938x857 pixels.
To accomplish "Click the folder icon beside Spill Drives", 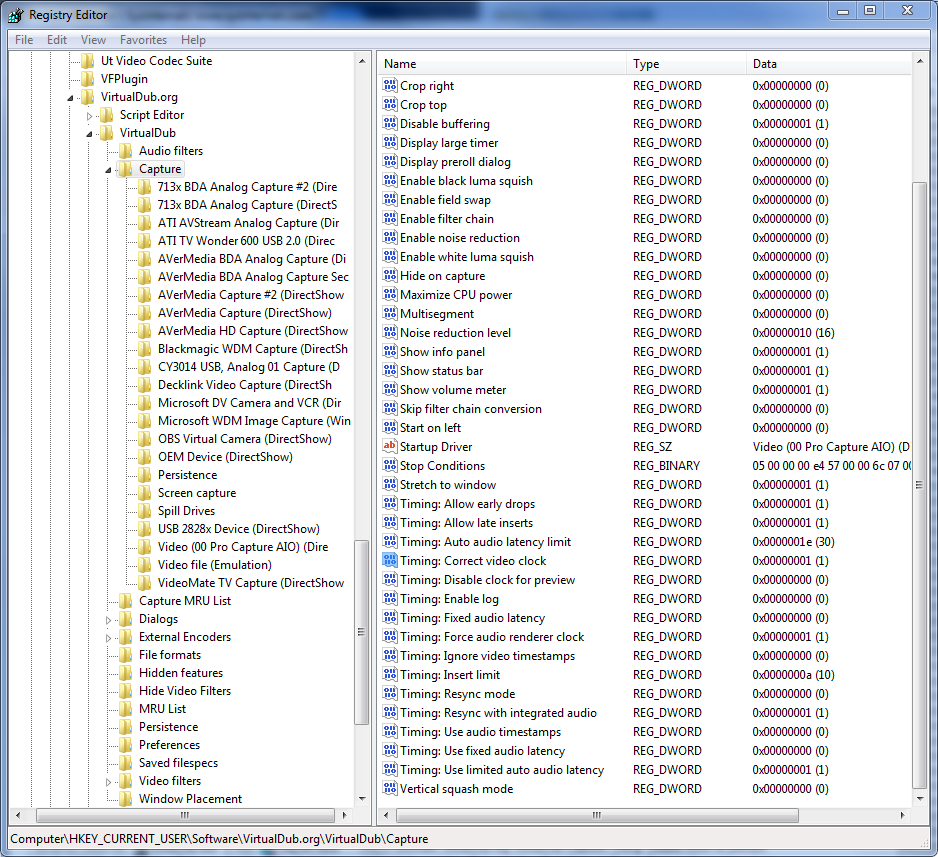I will click(145, 511).
